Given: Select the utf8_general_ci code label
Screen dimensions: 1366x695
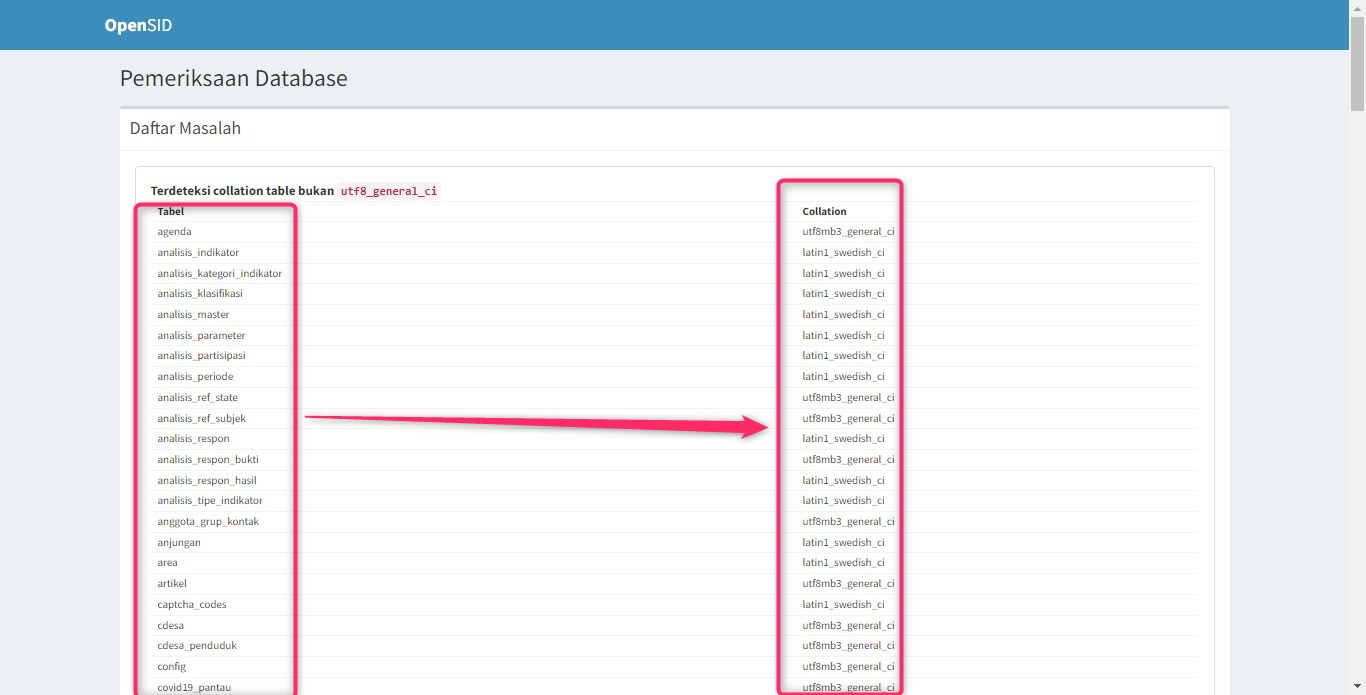Looking at the screenshot, I should [389, 190].
